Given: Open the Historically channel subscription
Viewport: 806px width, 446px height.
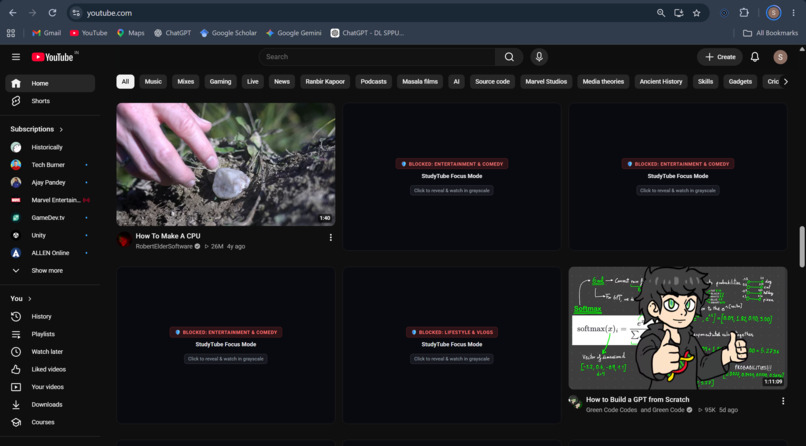Looking at the screenshot, I should point(50,147).
